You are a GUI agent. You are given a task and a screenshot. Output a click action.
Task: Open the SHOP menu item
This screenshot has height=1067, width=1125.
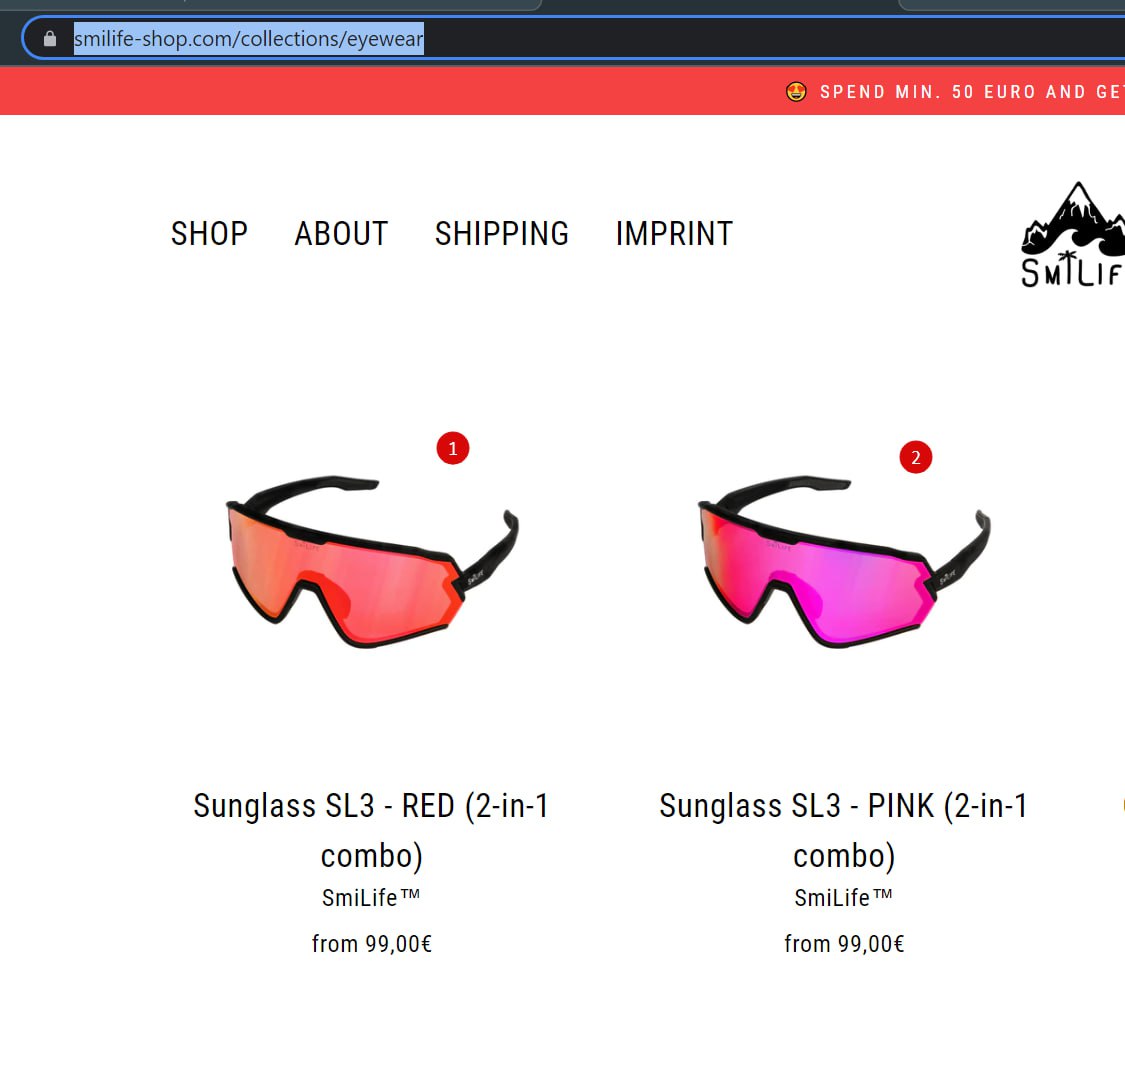(210, 234)
